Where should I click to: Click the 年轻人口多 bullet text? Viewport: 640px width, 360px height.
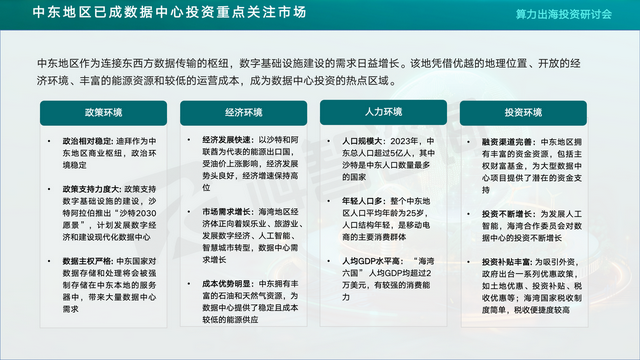[386, 219]
